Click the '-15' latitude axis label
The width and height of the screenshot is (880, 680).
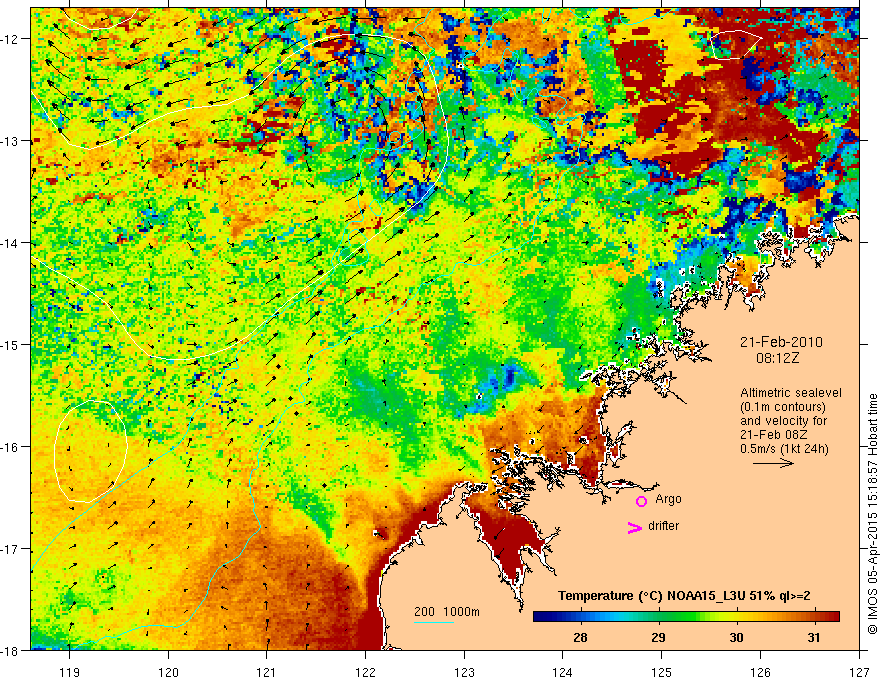click(10, 344)
